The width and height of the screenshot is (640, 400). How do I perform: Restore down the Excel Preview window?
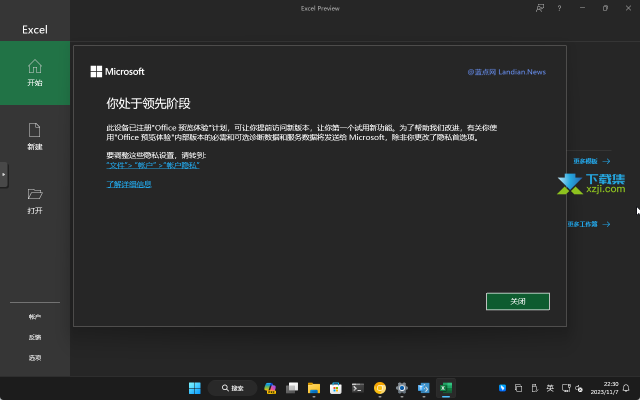pos(605,8)
